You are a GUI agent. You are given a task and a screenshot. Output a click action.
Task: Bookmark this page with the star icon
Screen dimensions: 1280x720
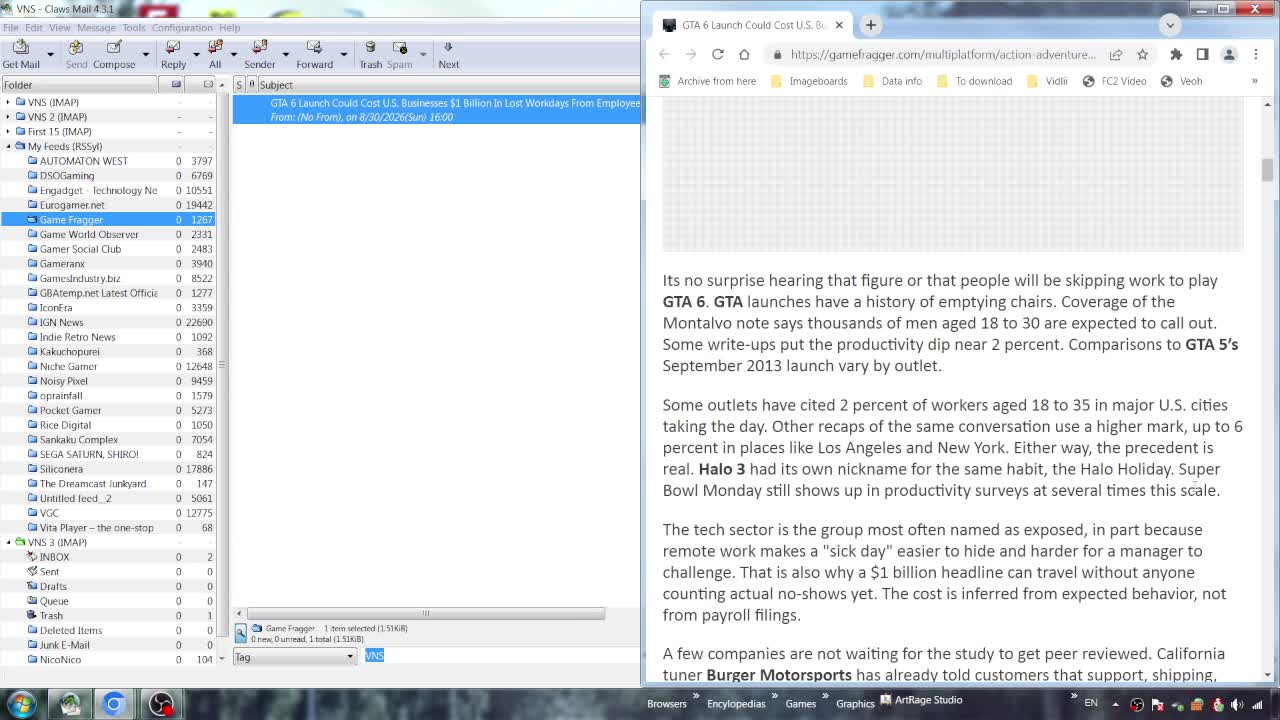(x=1142, y=54)
